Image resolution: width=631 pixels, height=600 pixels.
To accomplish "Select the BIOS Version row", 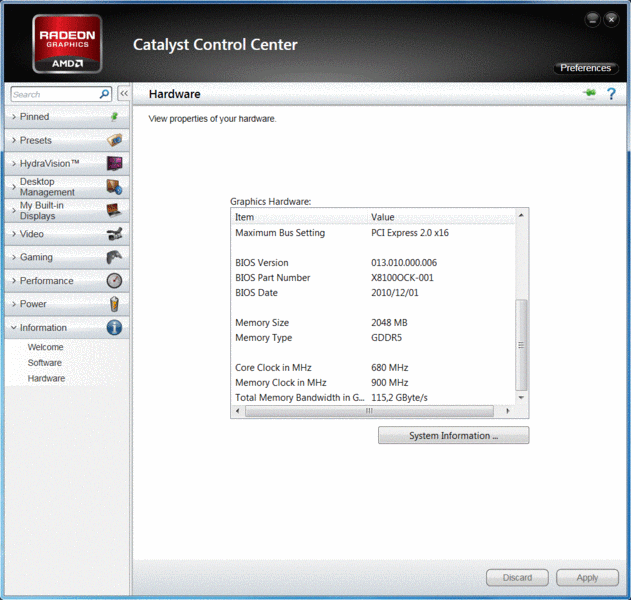I will (x=373, y=262).
